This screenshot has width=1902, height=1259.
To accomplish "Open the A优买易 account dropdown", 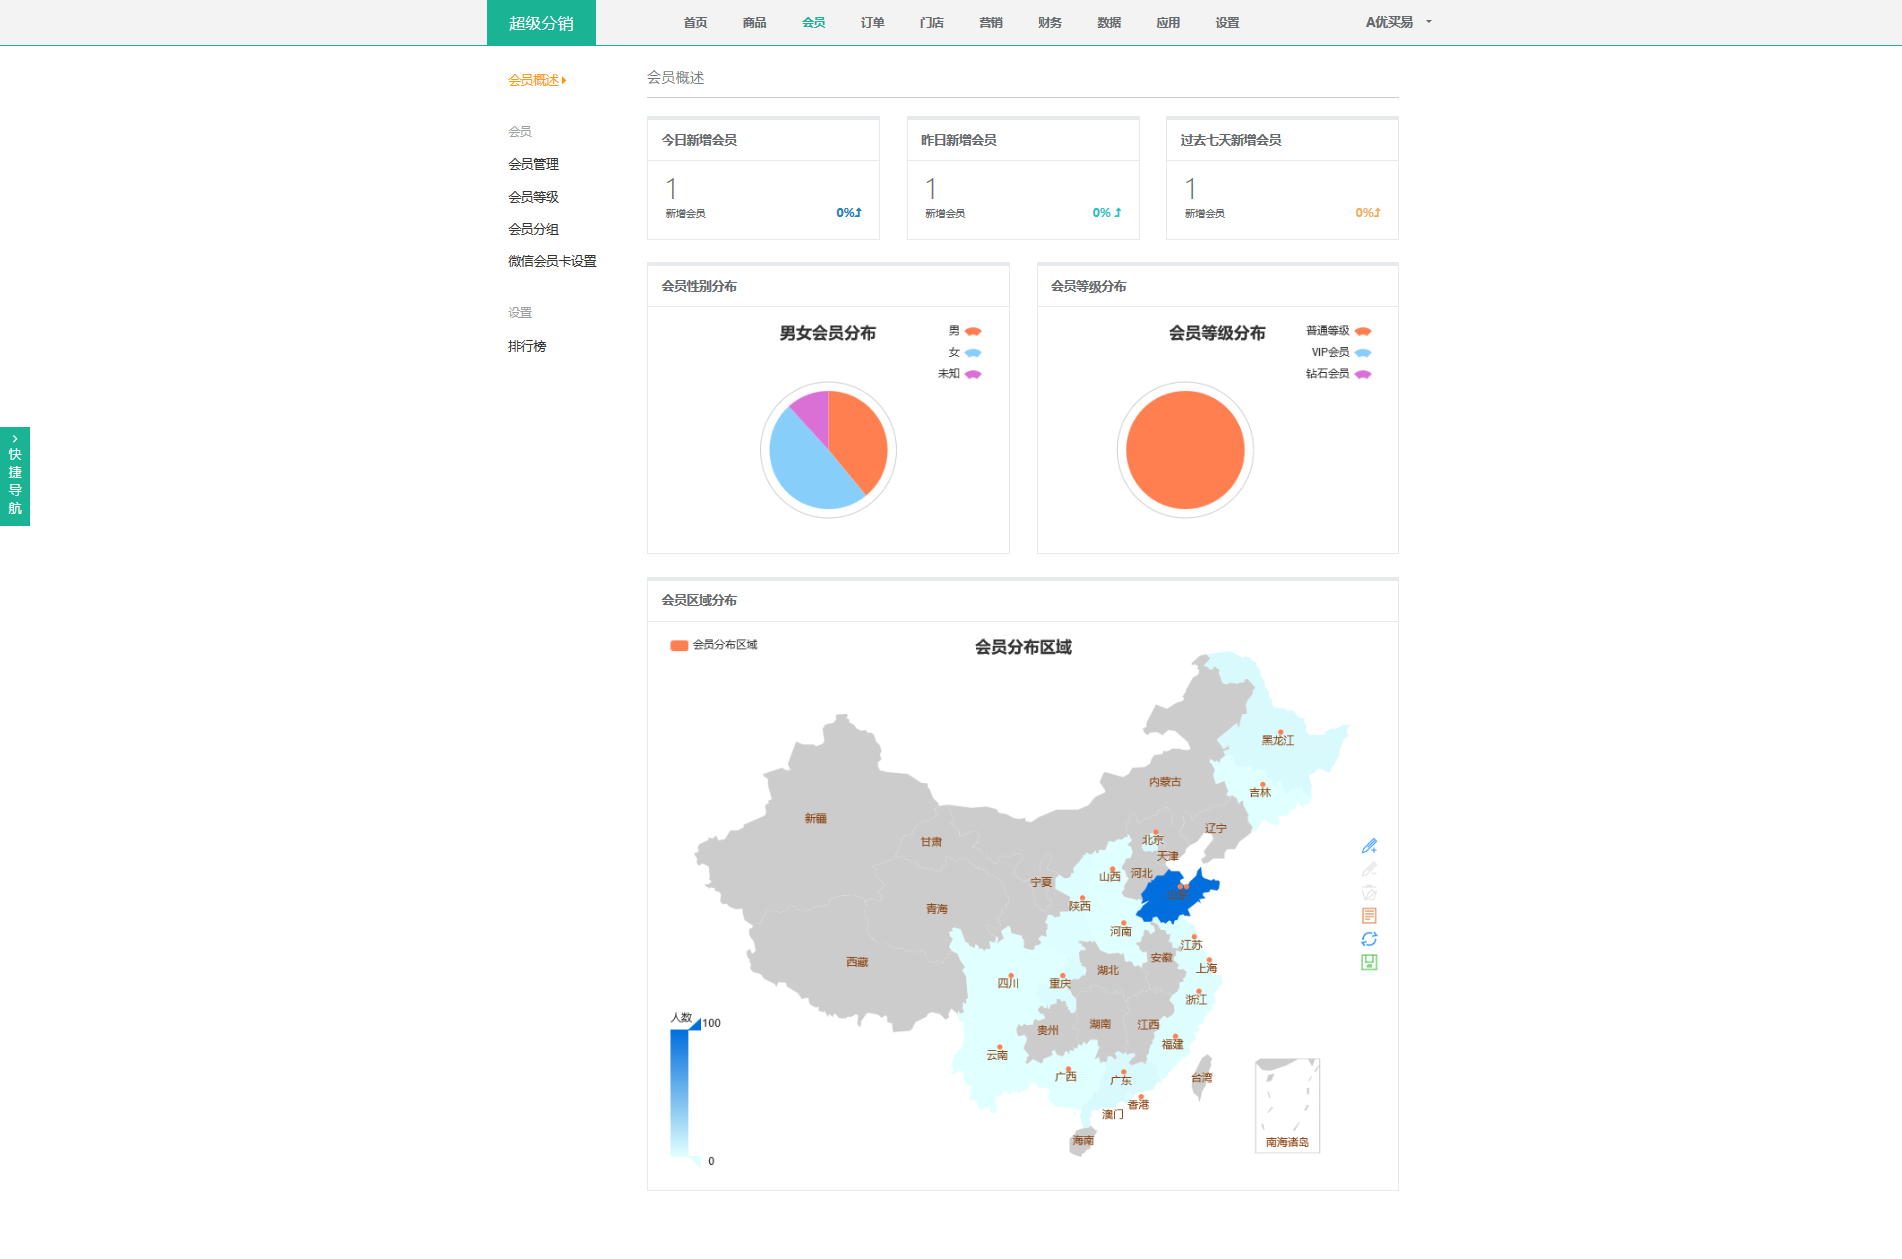I will (1398, 22).
